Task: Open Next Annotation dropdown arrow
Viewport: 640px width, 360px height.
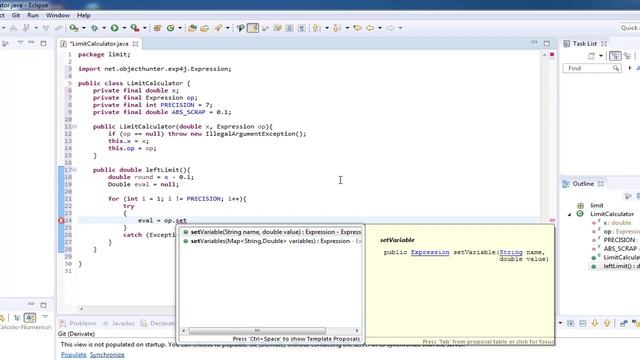Action: coord(327,28)
